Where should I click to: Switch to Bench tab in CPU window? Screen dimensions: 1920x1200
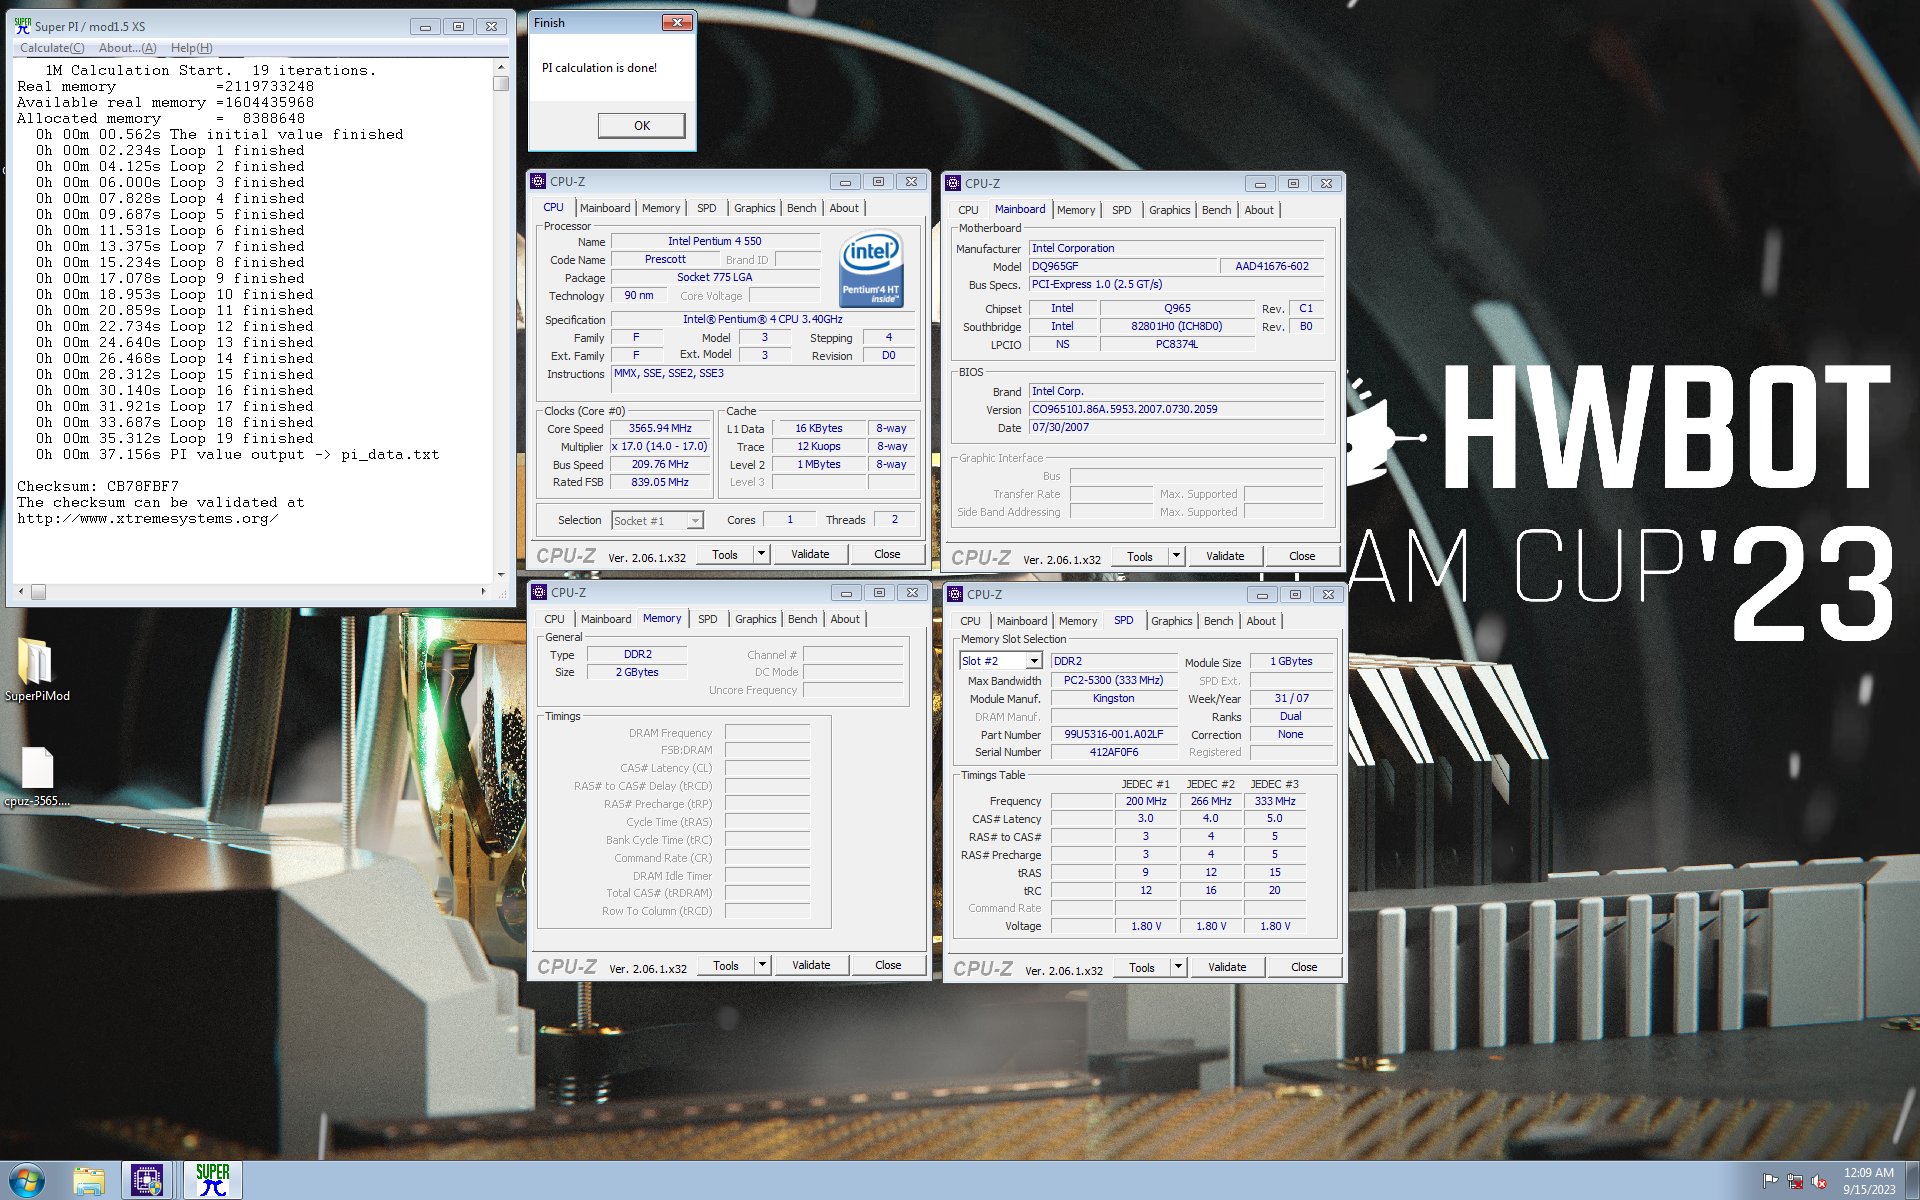801,208
